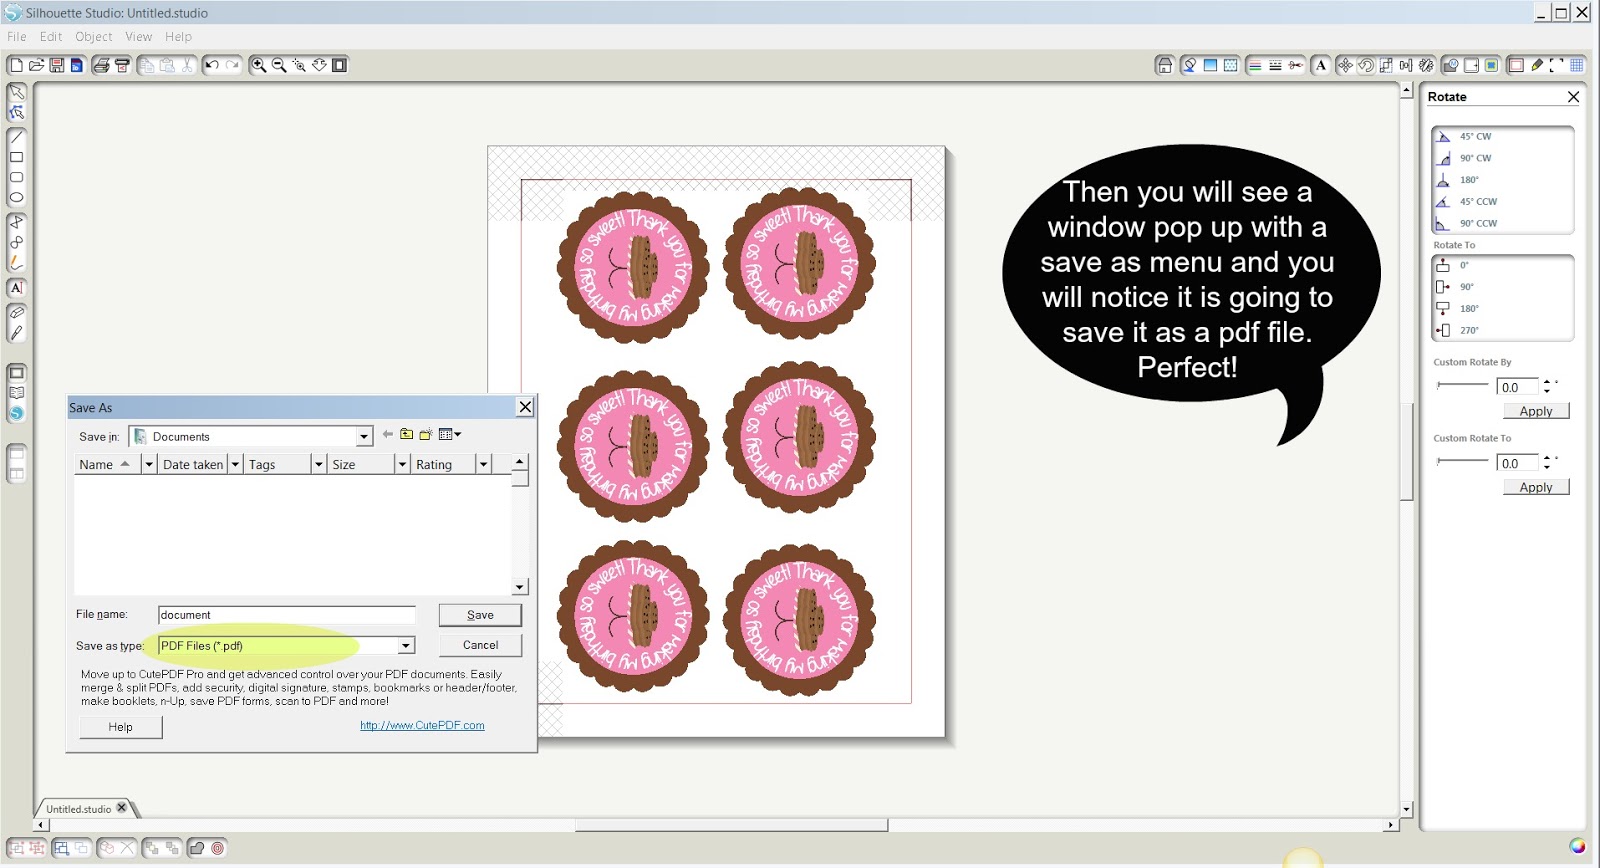1600x868 pixels.
Task: Click the Custom Rotate By value field
Action: click(1517, 387)
